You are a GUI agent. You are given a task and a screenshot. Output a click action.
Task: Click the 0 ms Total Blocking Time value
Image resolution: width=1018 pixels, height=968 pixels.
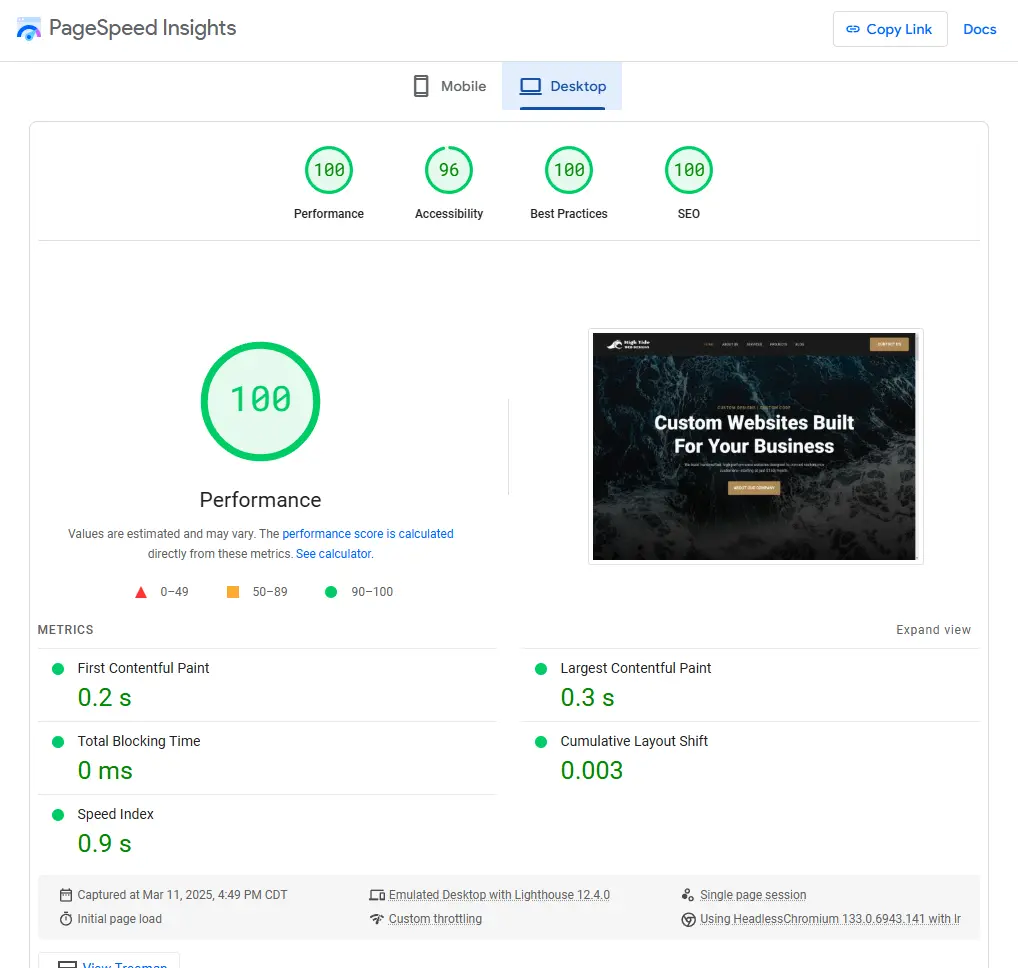pos(105,771)
